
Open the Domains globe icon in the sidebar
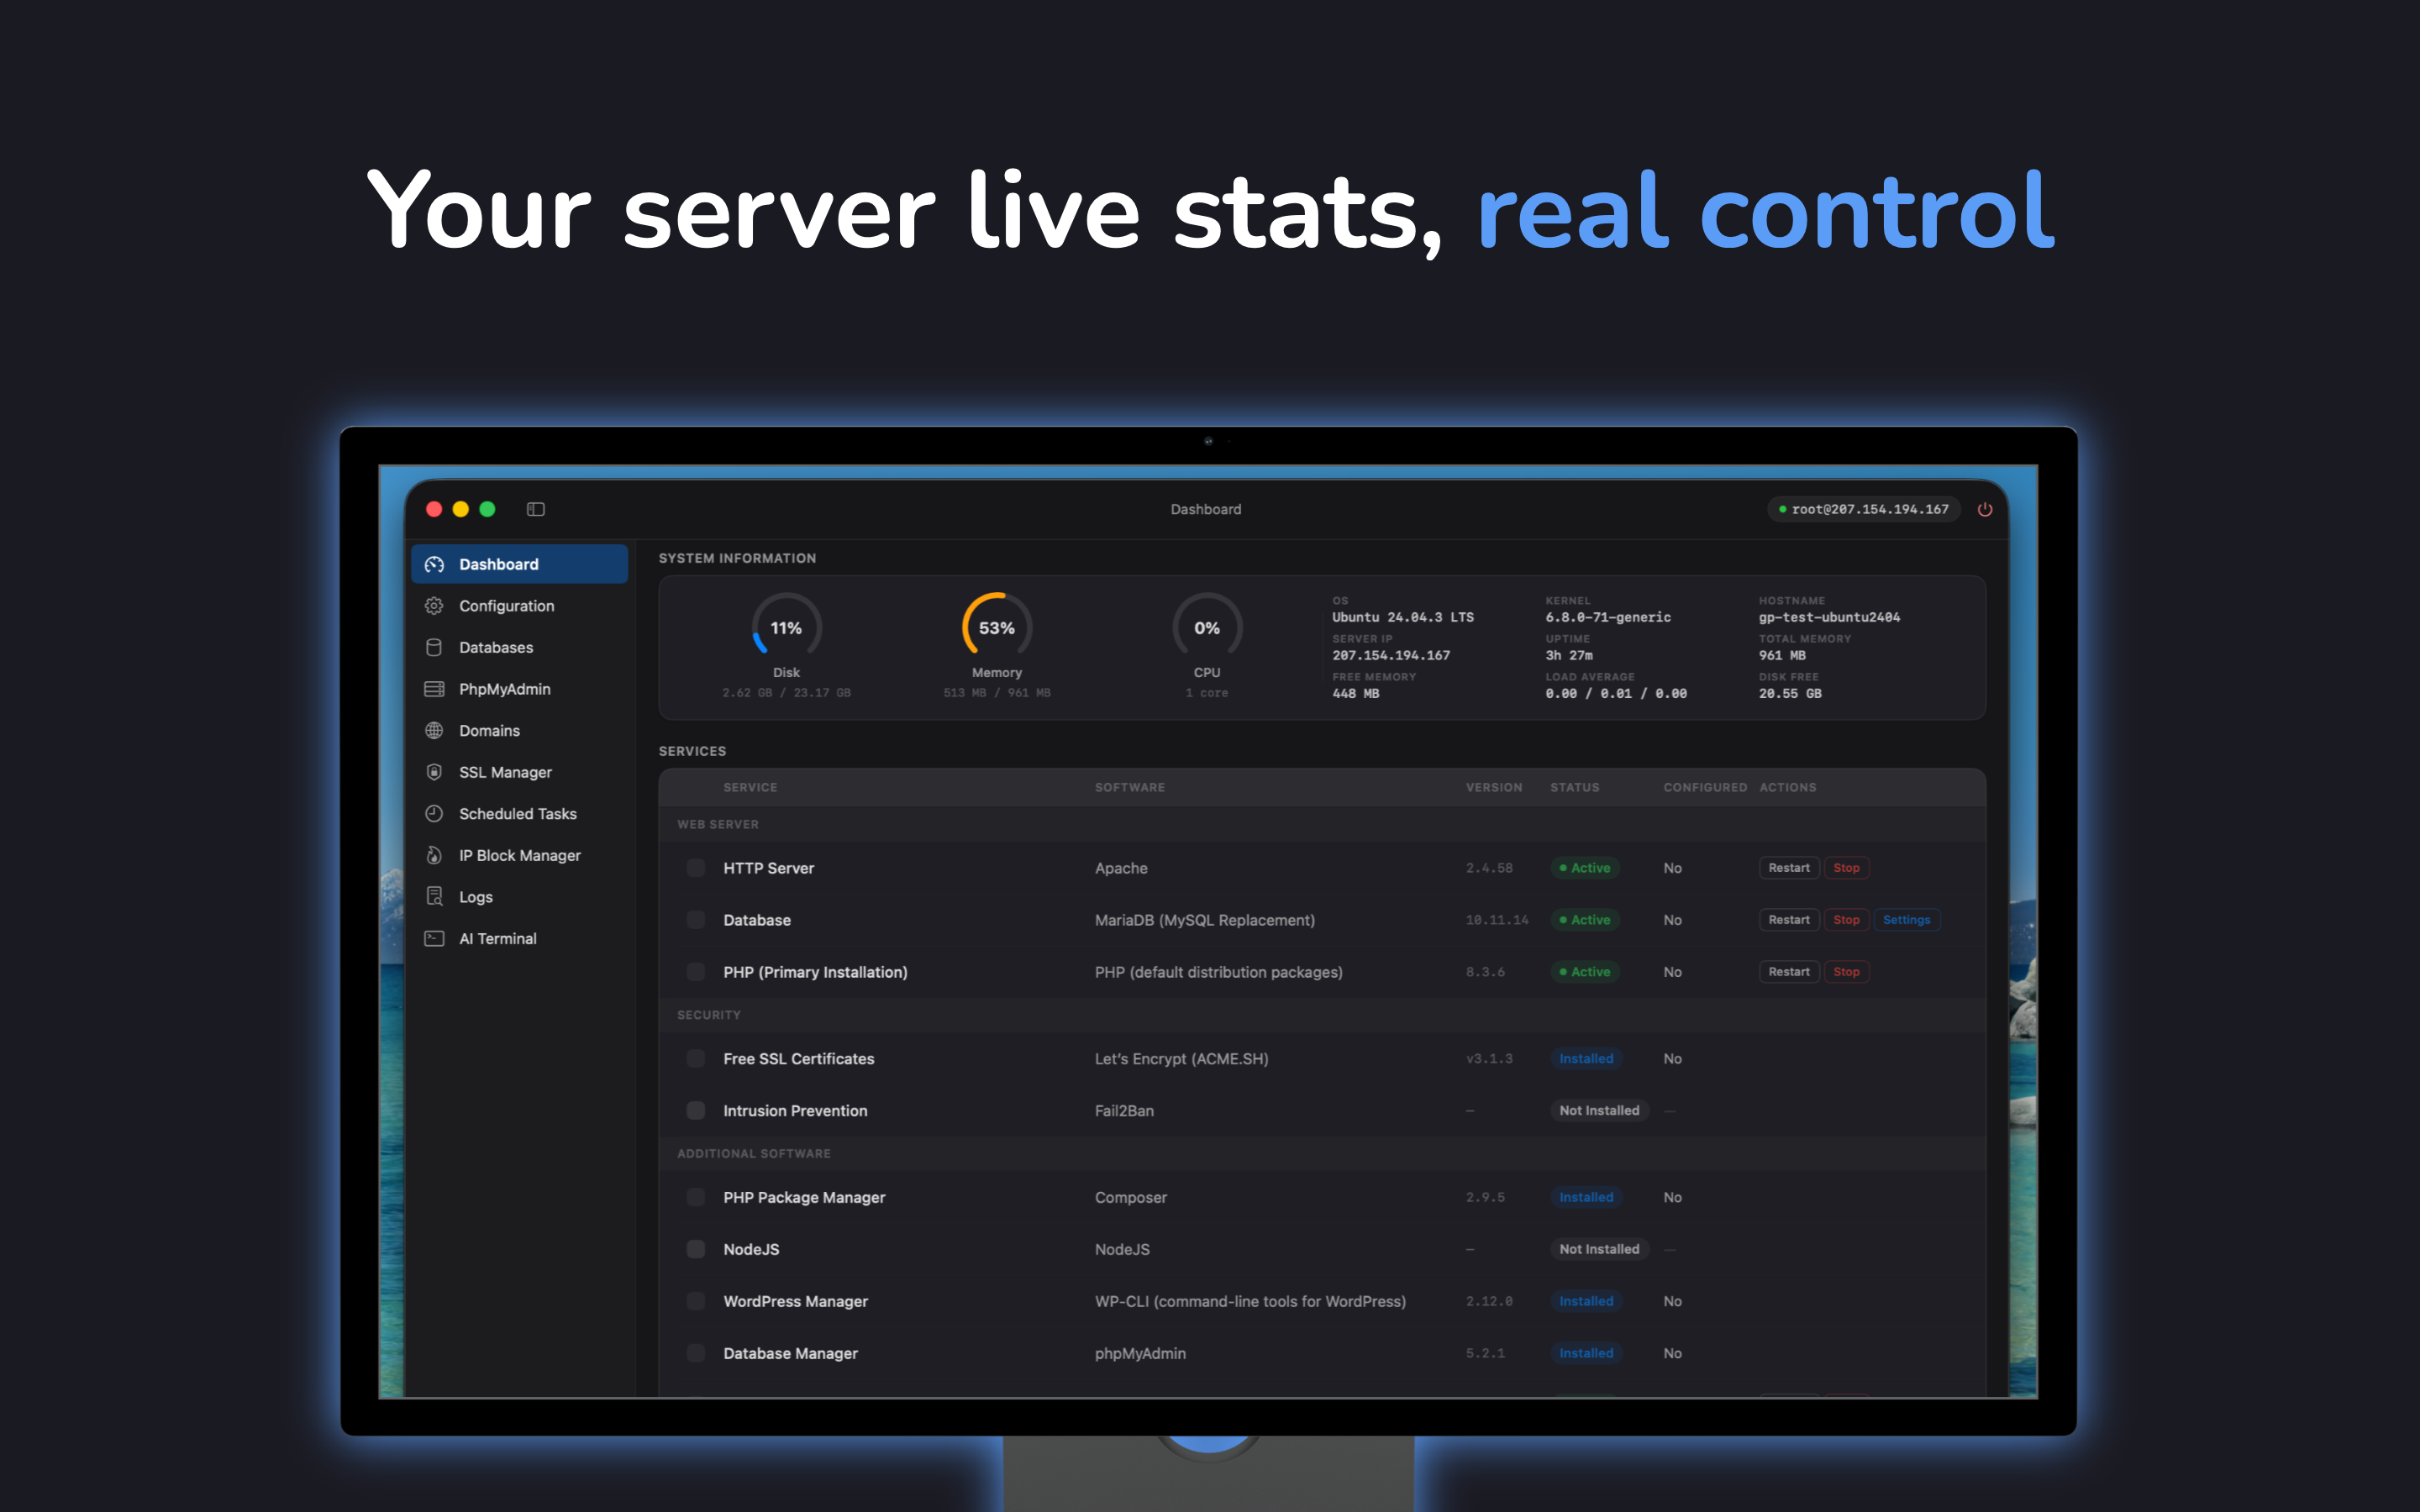coord(434,731)
